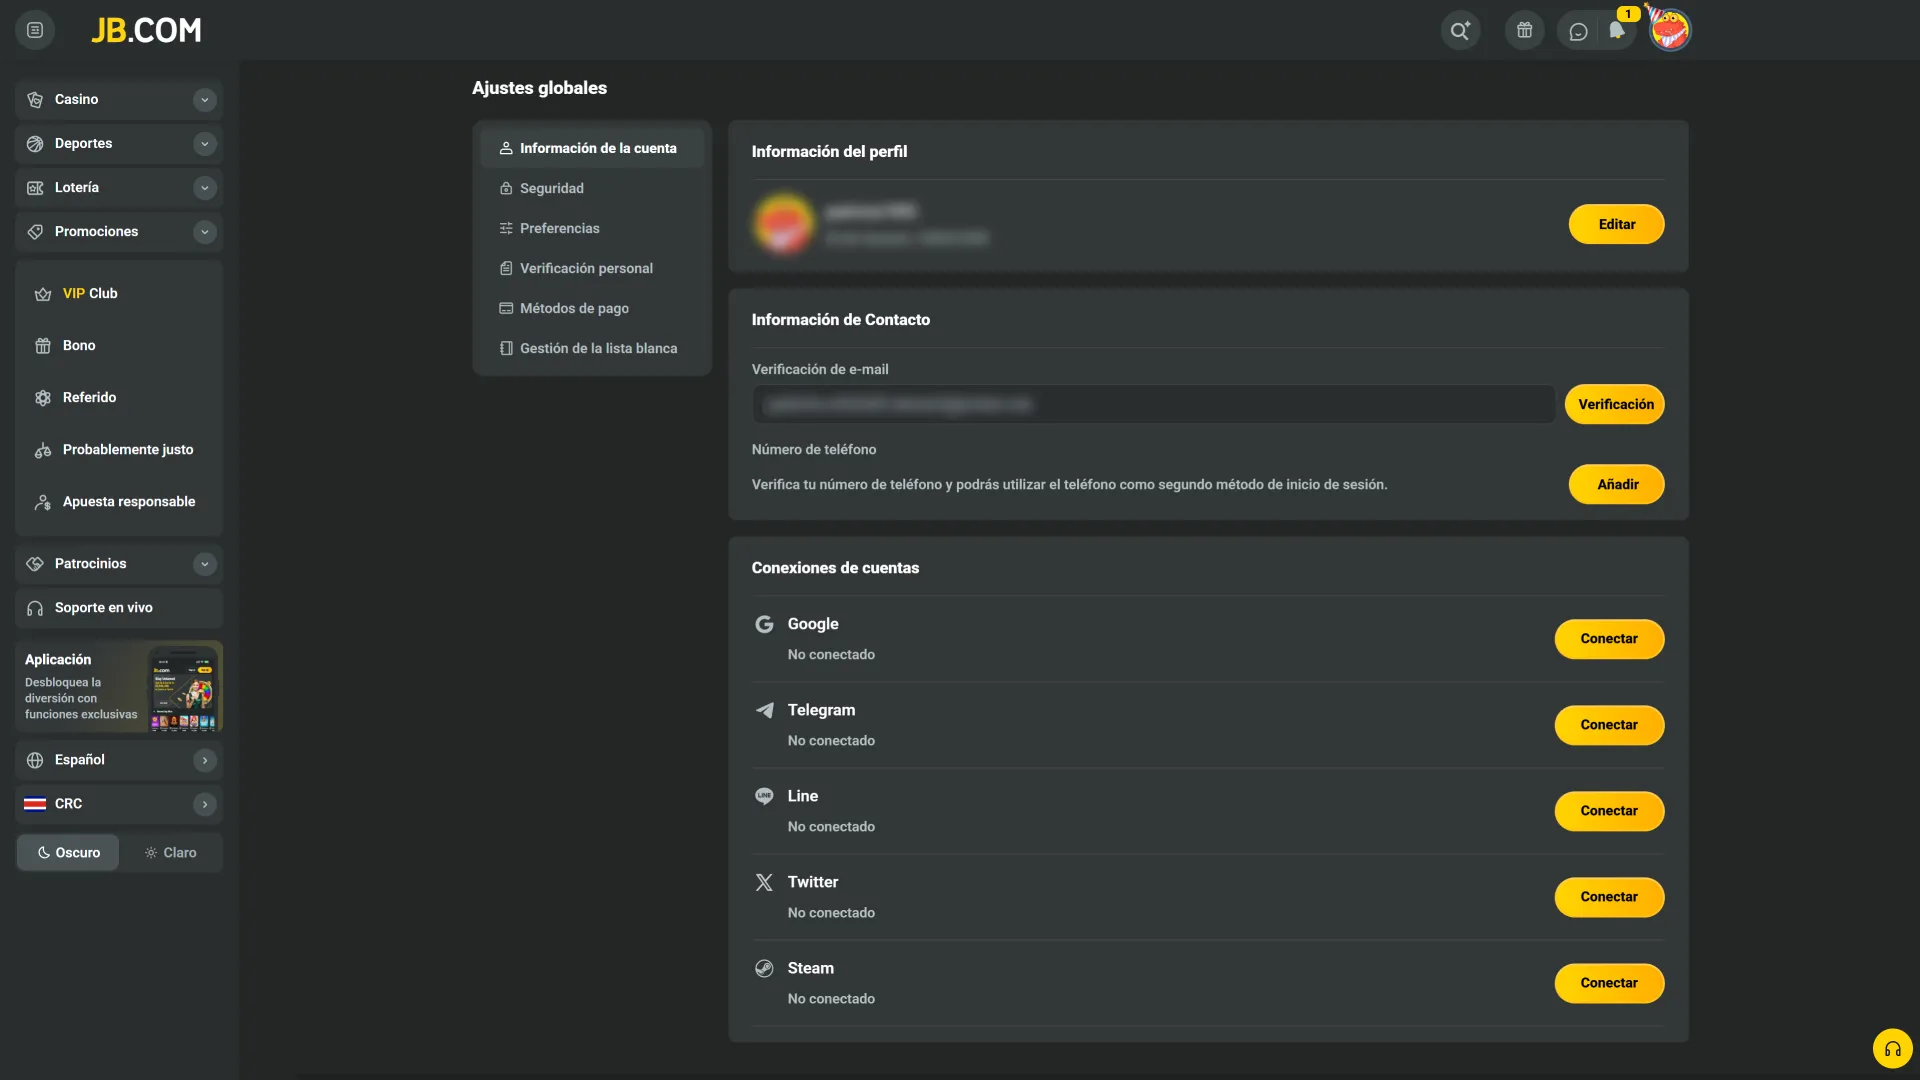This screenshot has height=1080, width=1920.
Task: Click the sidebar collapse icon top left
Action: pos(35,30)
